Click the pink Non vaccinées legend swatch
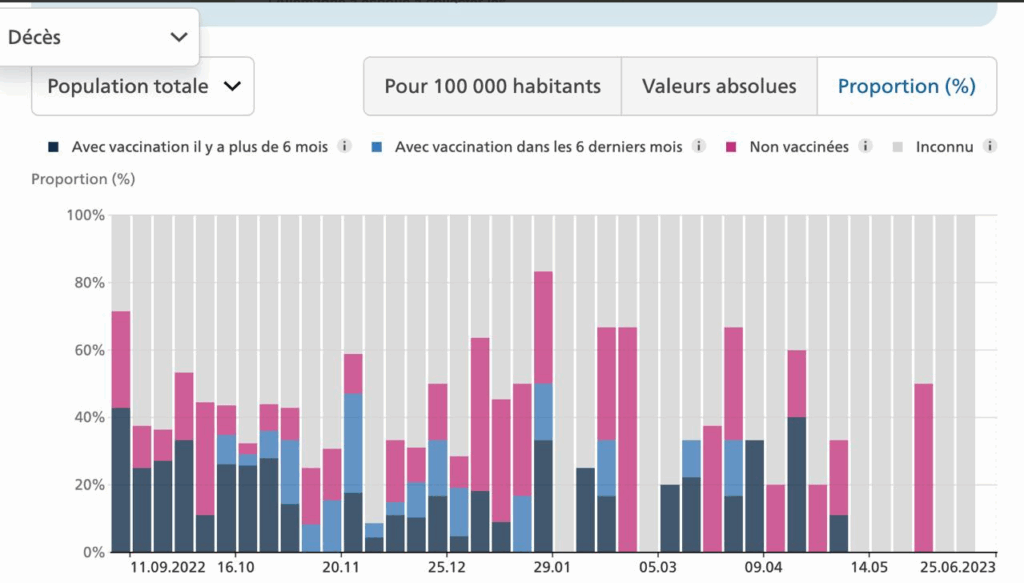 click(731, 147)
